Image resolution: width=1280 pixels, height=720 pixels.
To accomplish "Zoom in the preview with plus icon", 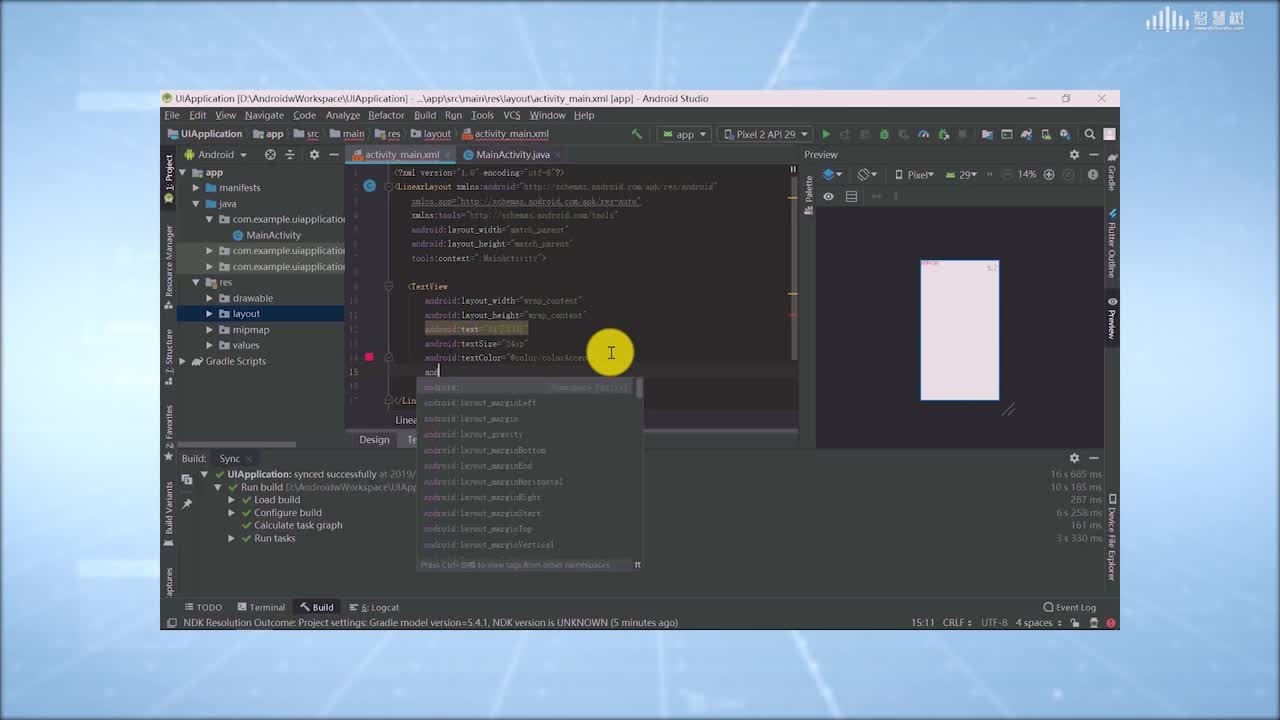I will click(x=1049, y=174).
